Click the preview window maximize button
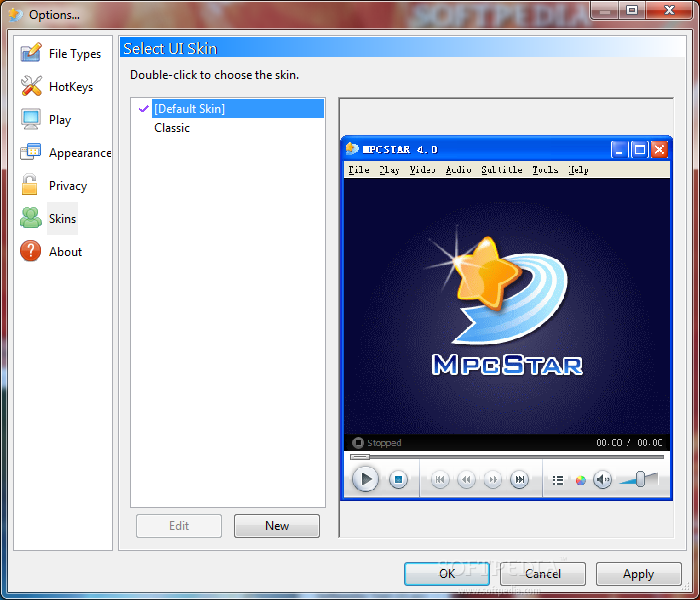Viewport: 700px width, 600px height. tap(639, 150)
